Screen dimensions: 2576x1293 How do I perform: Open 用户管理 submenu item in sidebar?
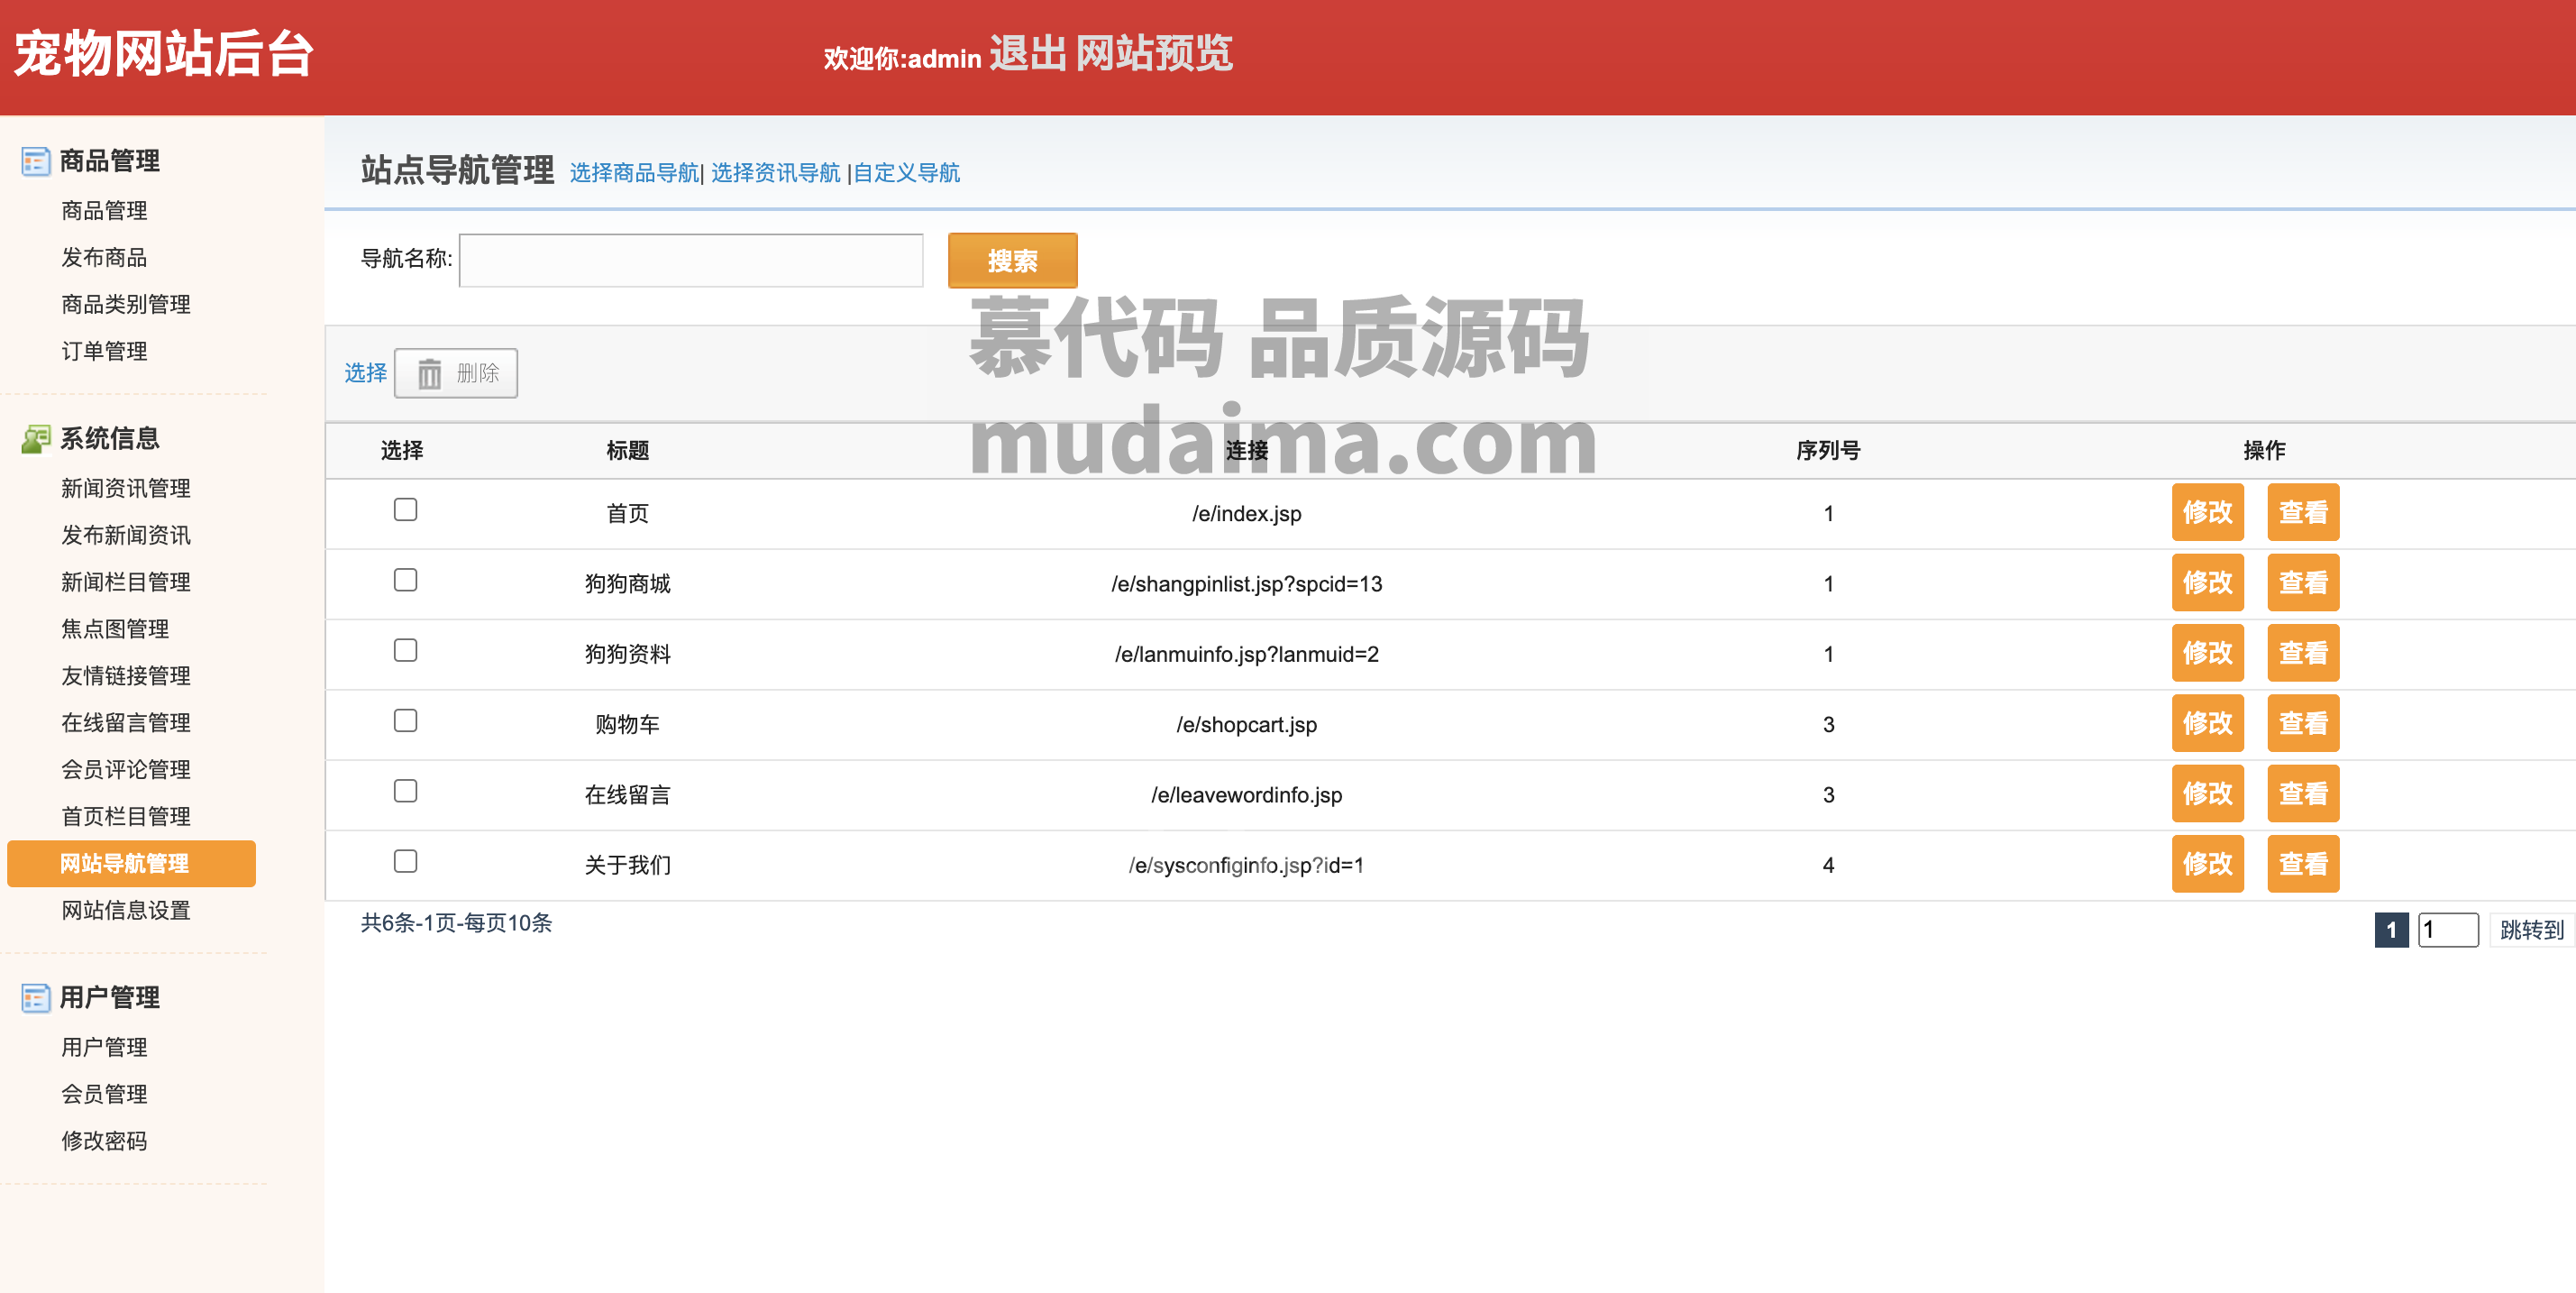[x=104, y=1047]
